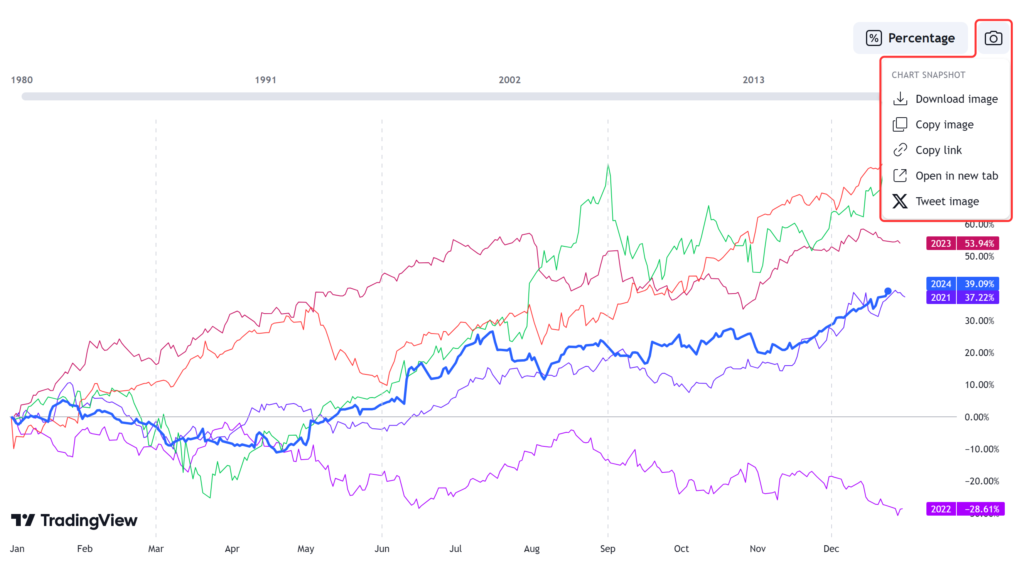
Task: Click the blue 2024 endpoint dot
Action: point(888,291)
